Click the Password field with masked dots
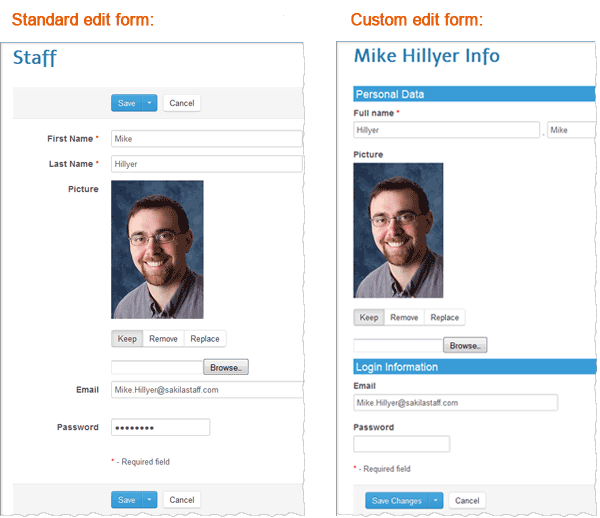Screen dimensions: 600x518 160,427
